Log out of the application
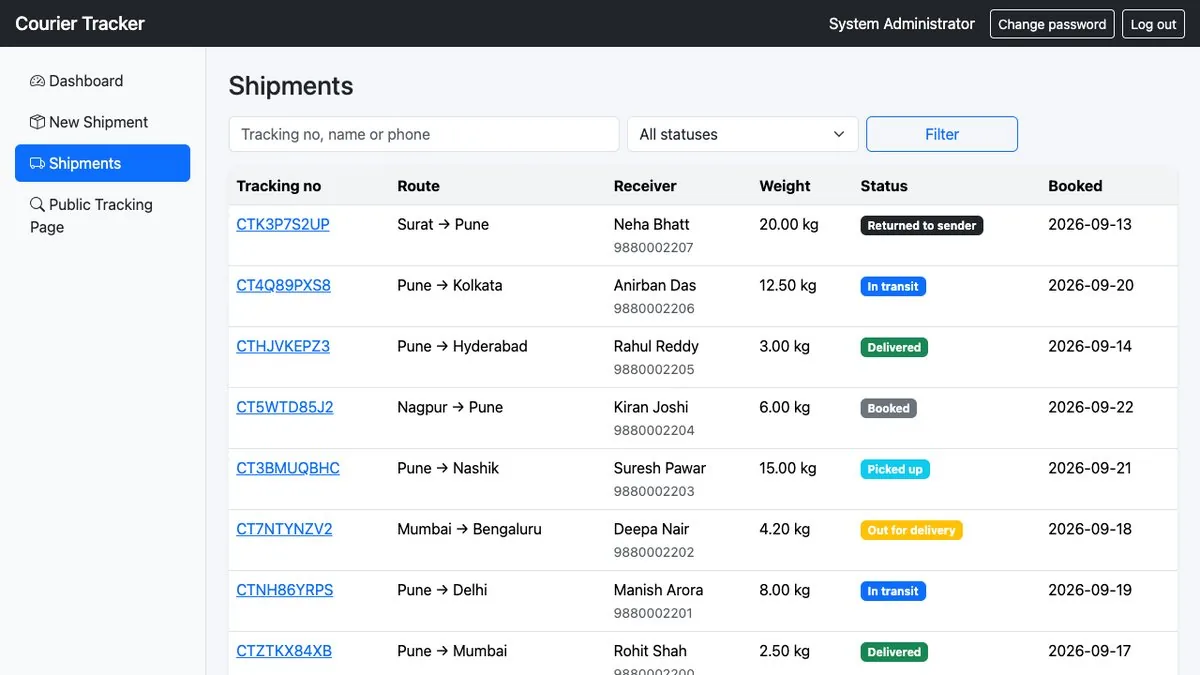The image size is (1200, 675). tap(1153, 24)
